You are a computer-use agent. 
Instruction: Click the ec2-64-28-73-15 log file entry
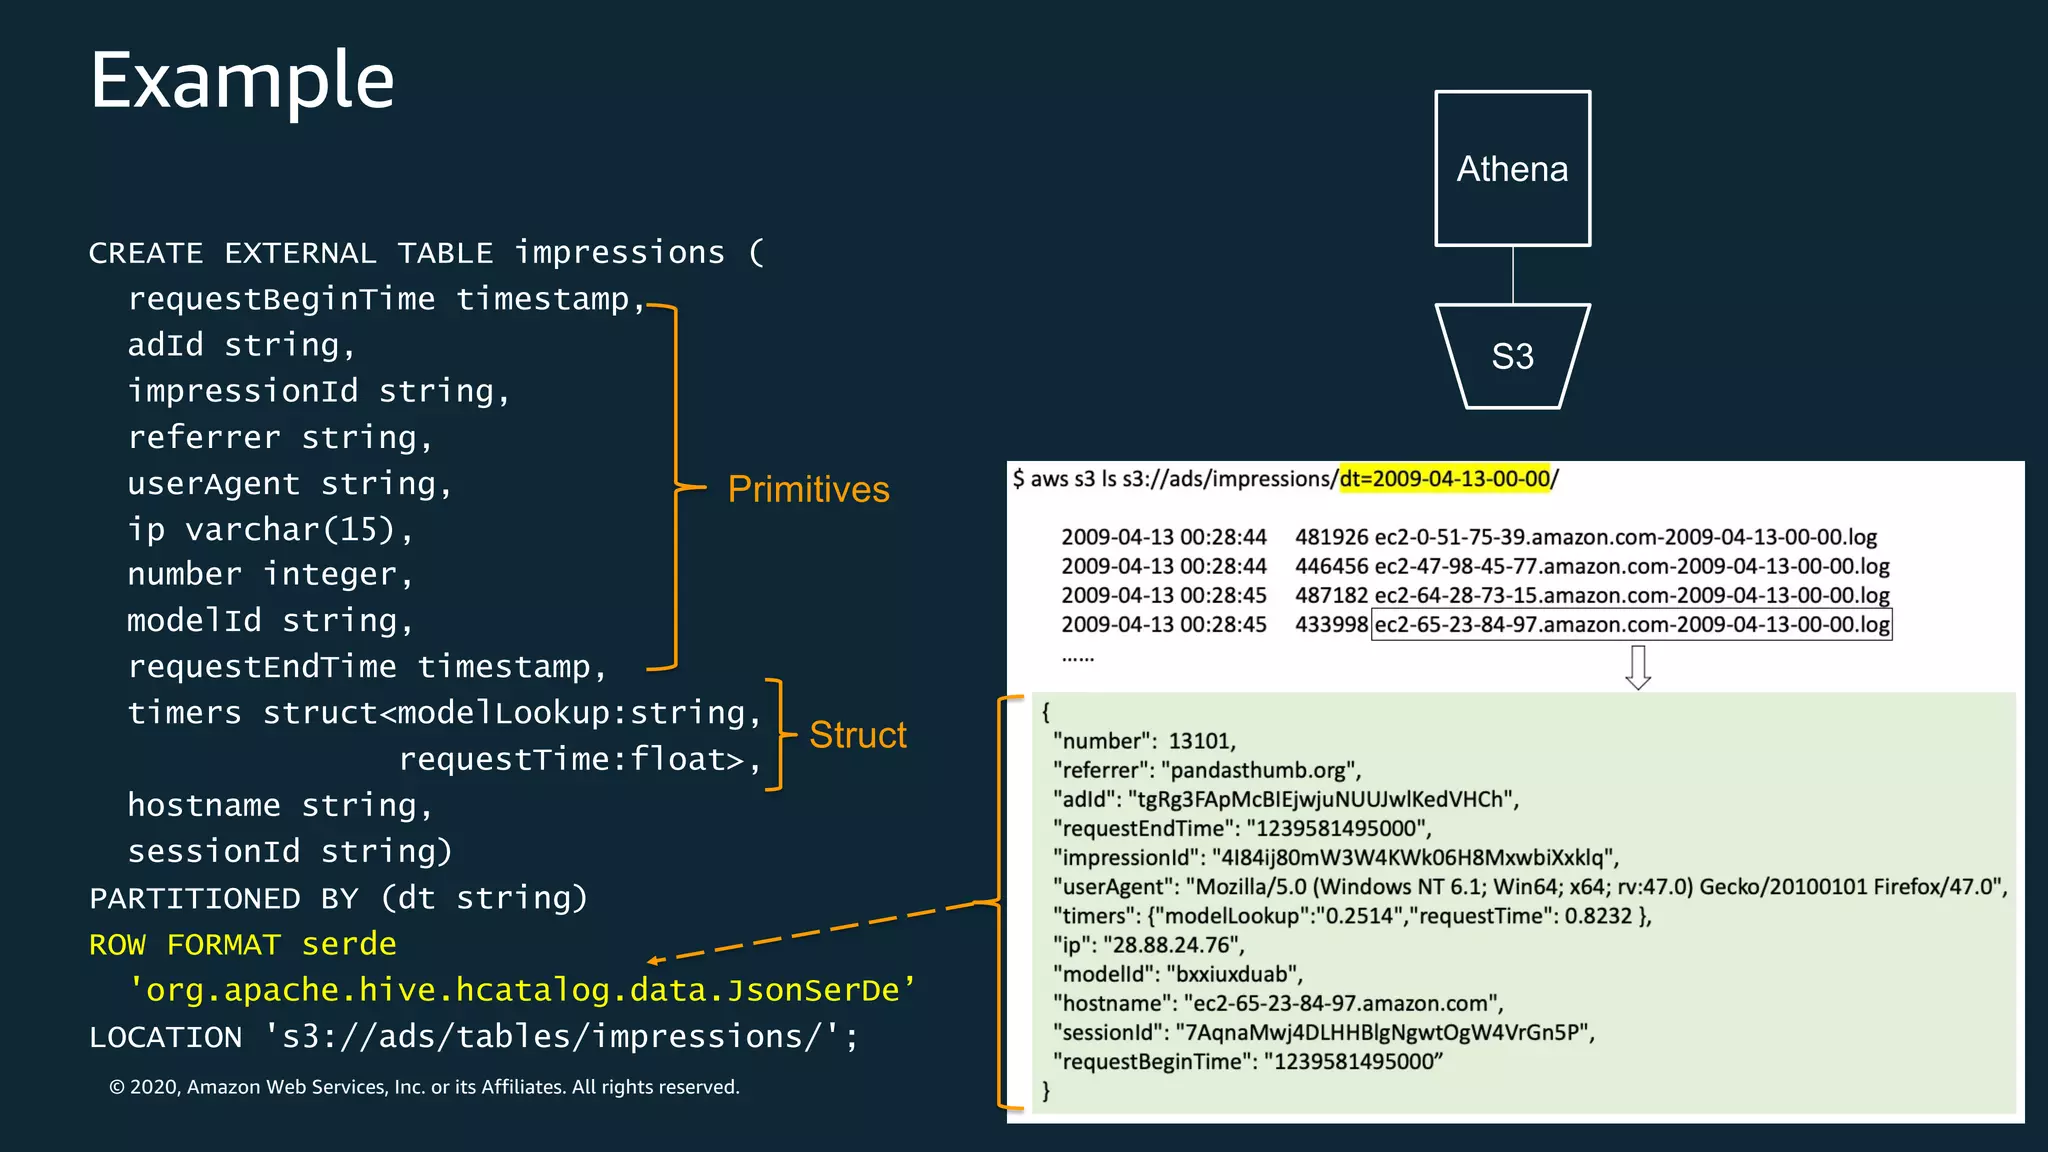pos(1631,595)
